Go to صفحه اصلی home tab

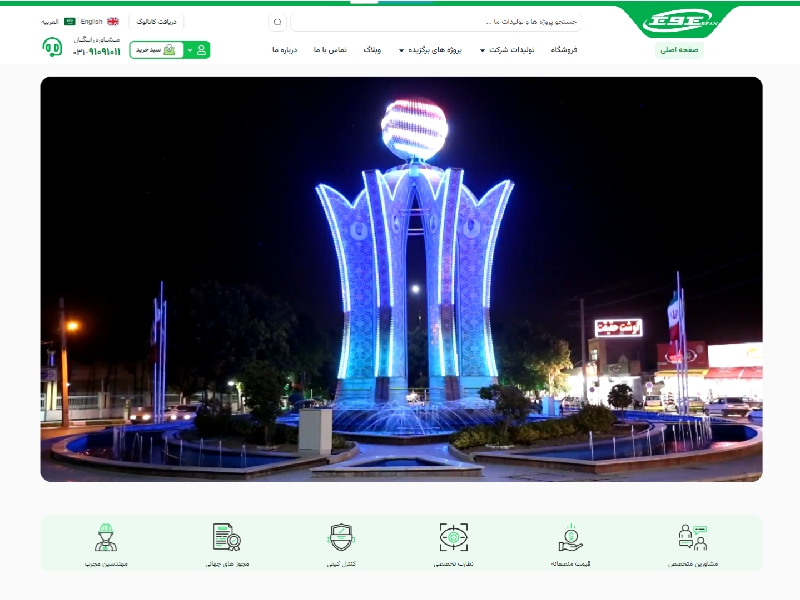click(x=679, y=50)
